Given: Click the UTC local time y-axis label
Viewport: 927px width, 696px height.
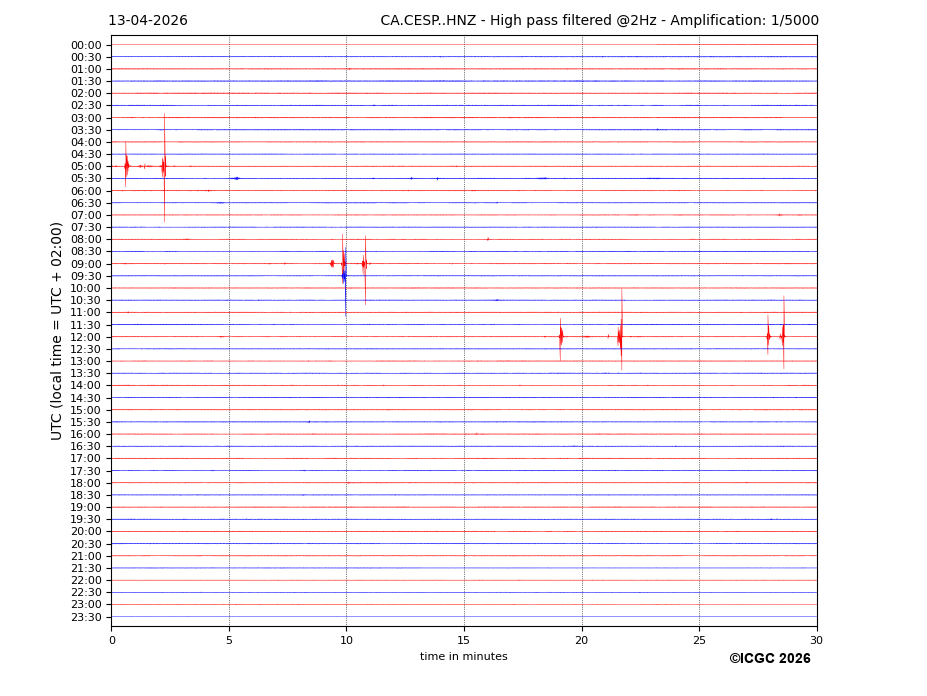Looking at the screenshot, I should 58,331.
